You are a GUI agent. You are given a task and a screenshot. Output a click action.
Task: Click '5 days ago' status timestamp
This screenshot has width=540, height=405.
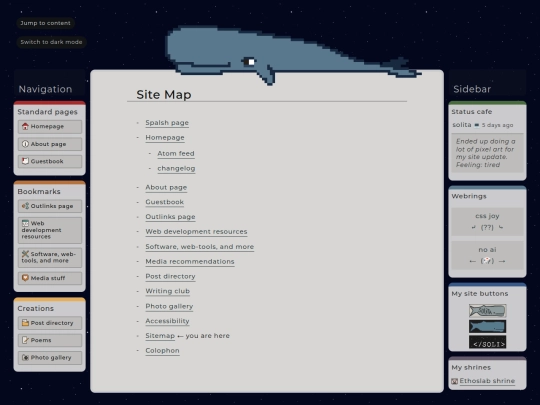coord(497,125)
